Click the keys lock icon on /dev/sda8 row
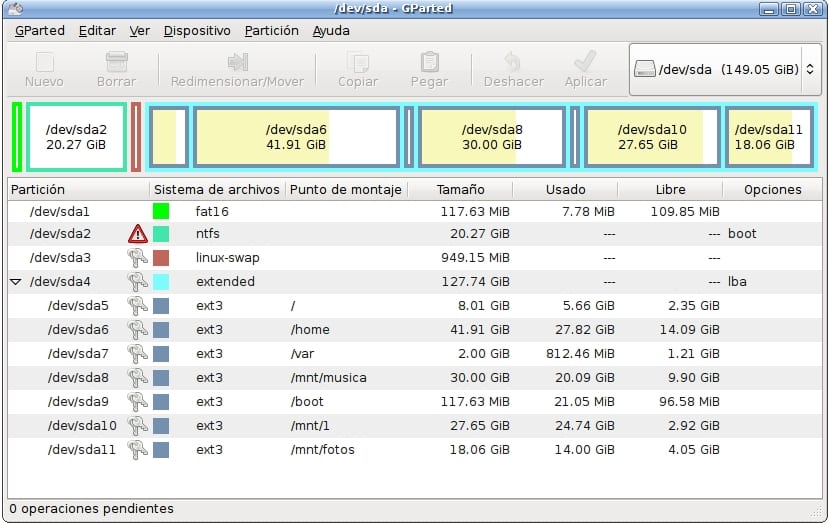 point(137,378)
